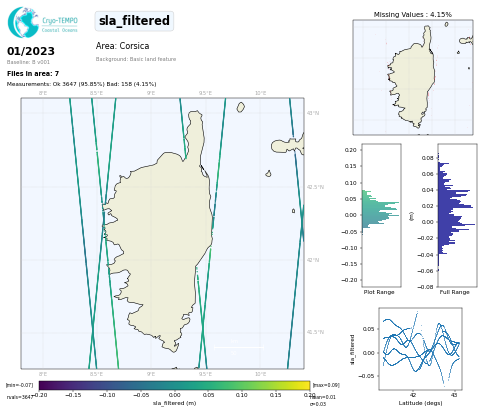Click the tiny island east of Corsica
The width and height of the screenshot is (492, 410).
[293, 211]
